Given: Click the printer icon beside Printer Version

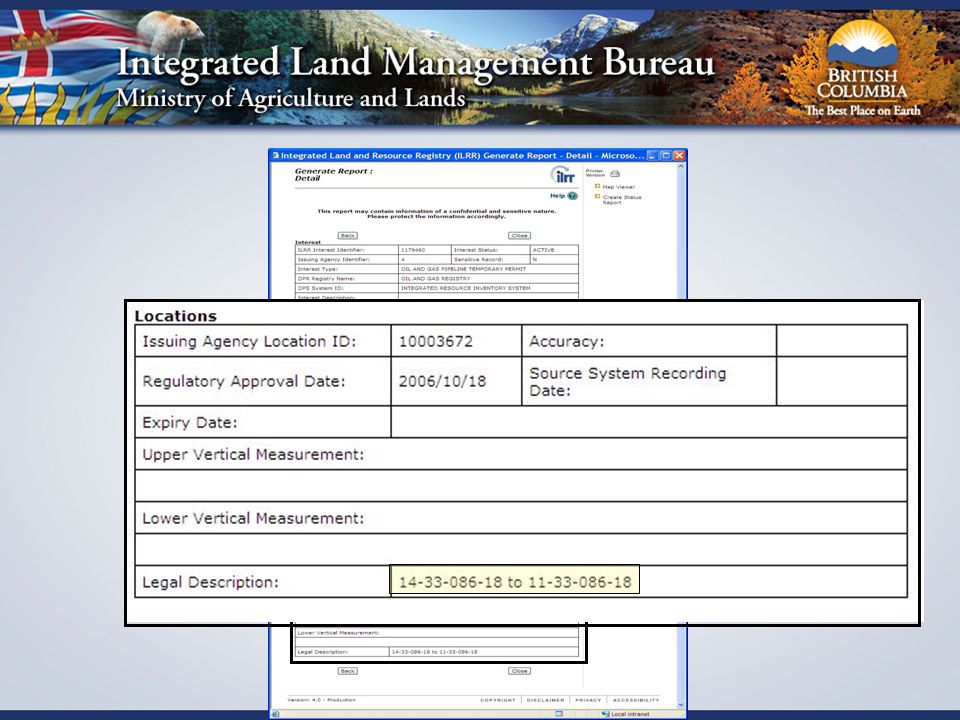Looking at the screenshot, I should [x=615, y=174].
